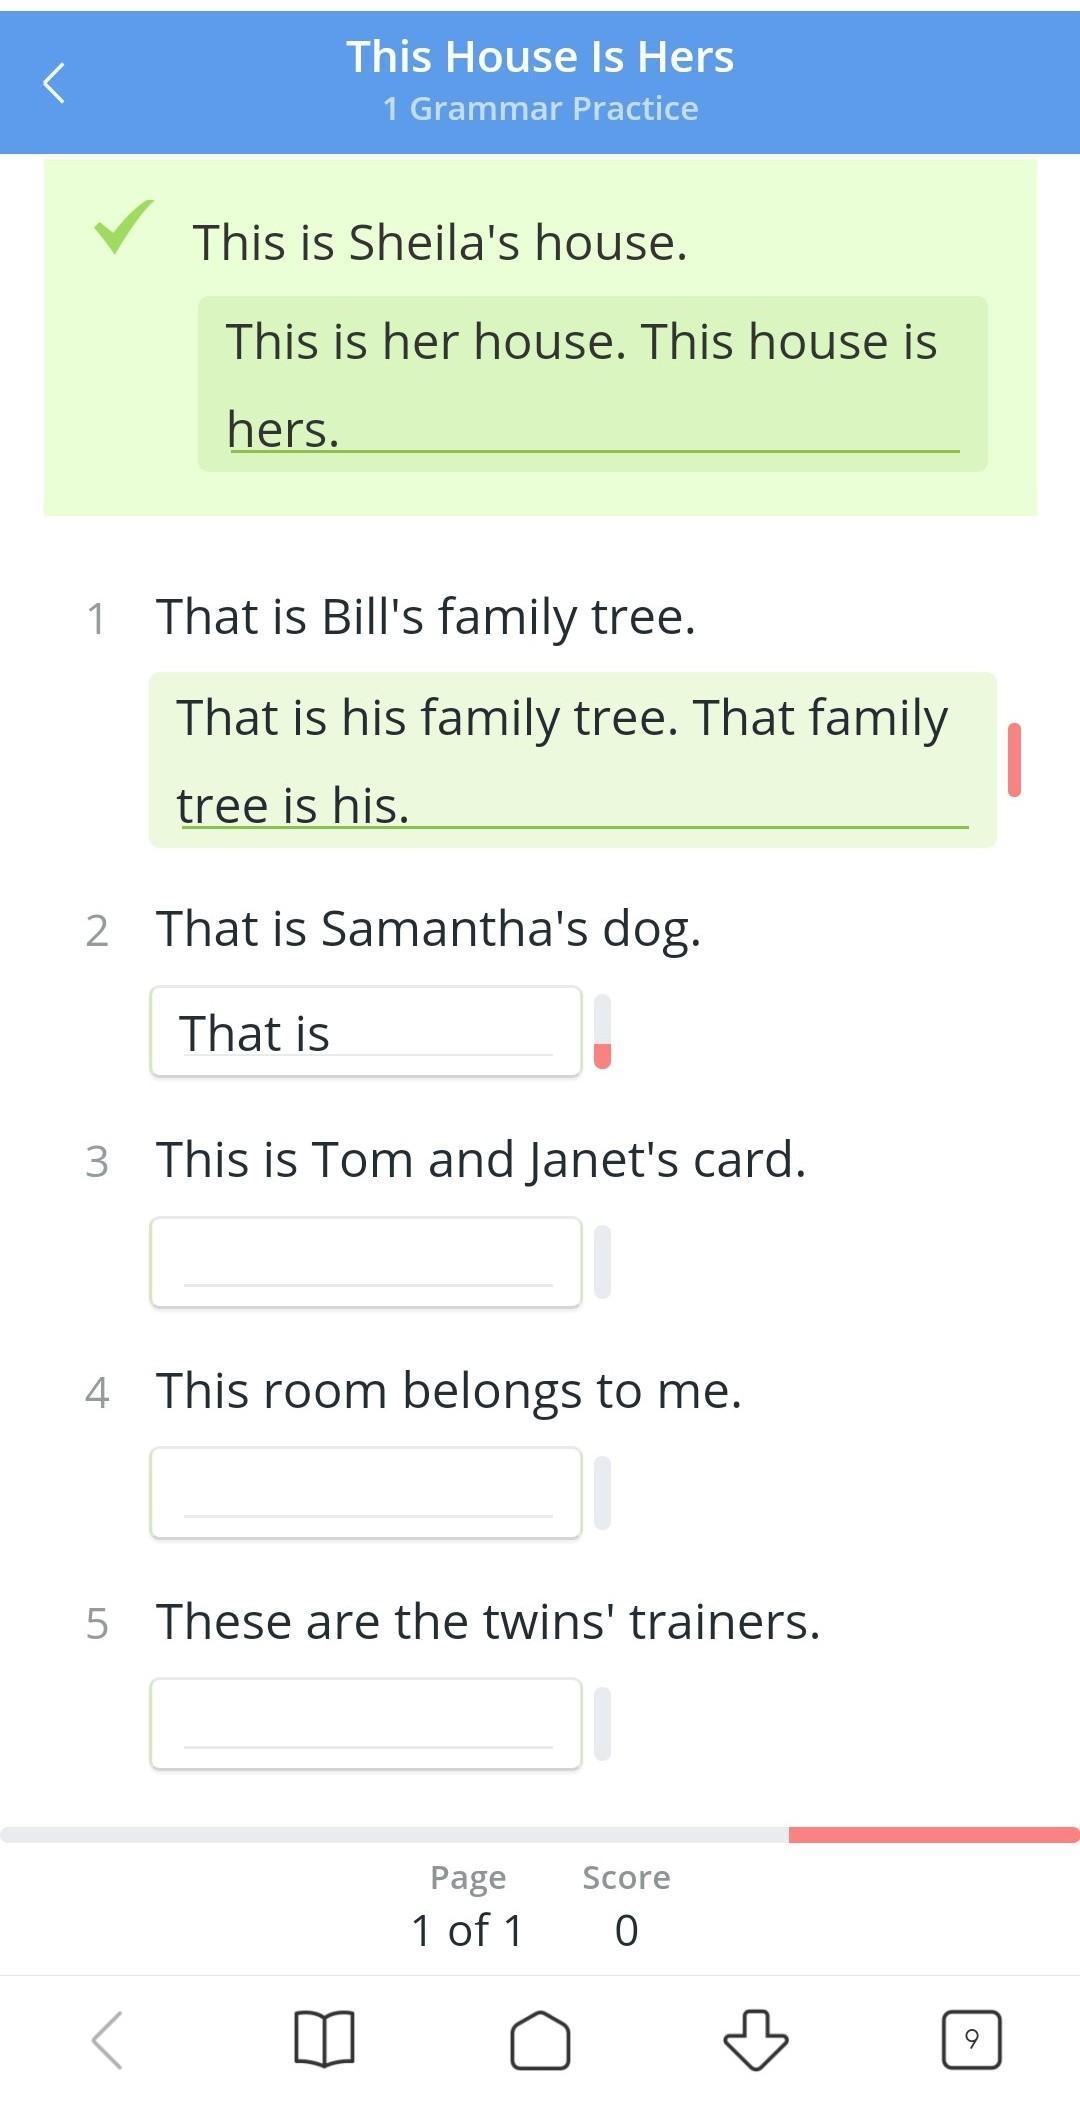Tap the red indicator beside answer 1
The image size is (1080, 2106).
click(x=1014, y=760)
